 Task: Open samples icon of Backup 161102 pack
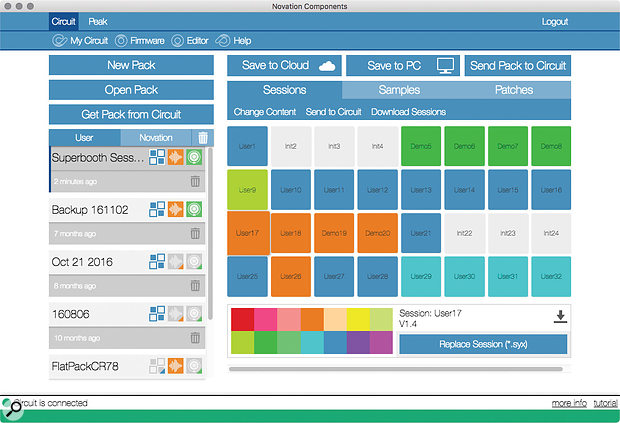point(176,209)
